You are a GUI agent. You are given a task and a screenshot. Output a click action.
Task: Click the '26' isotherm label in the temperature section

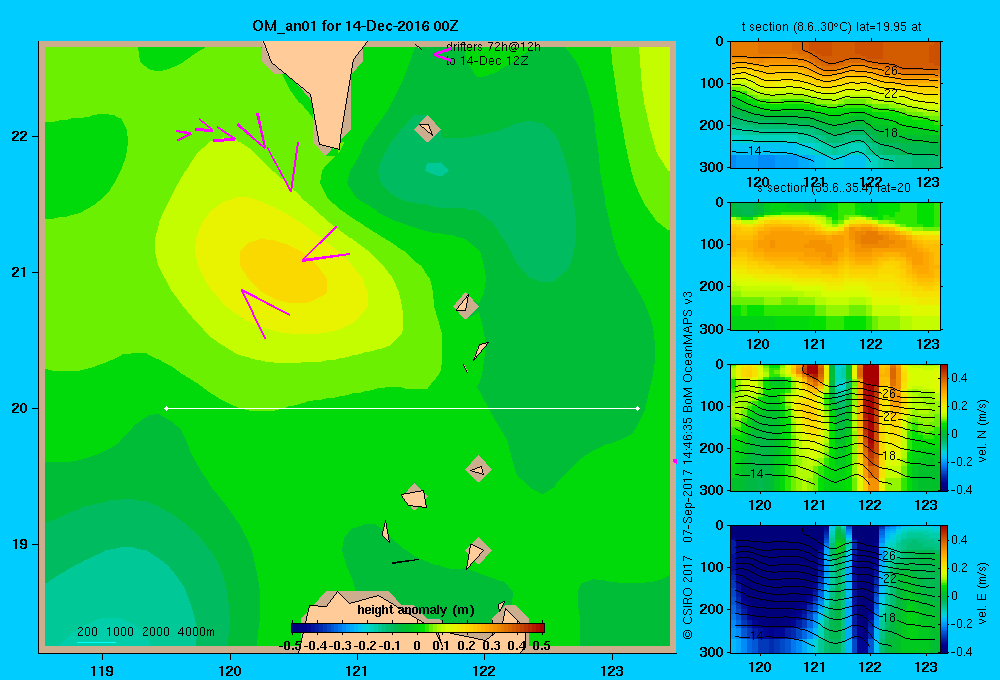[891, 71]
